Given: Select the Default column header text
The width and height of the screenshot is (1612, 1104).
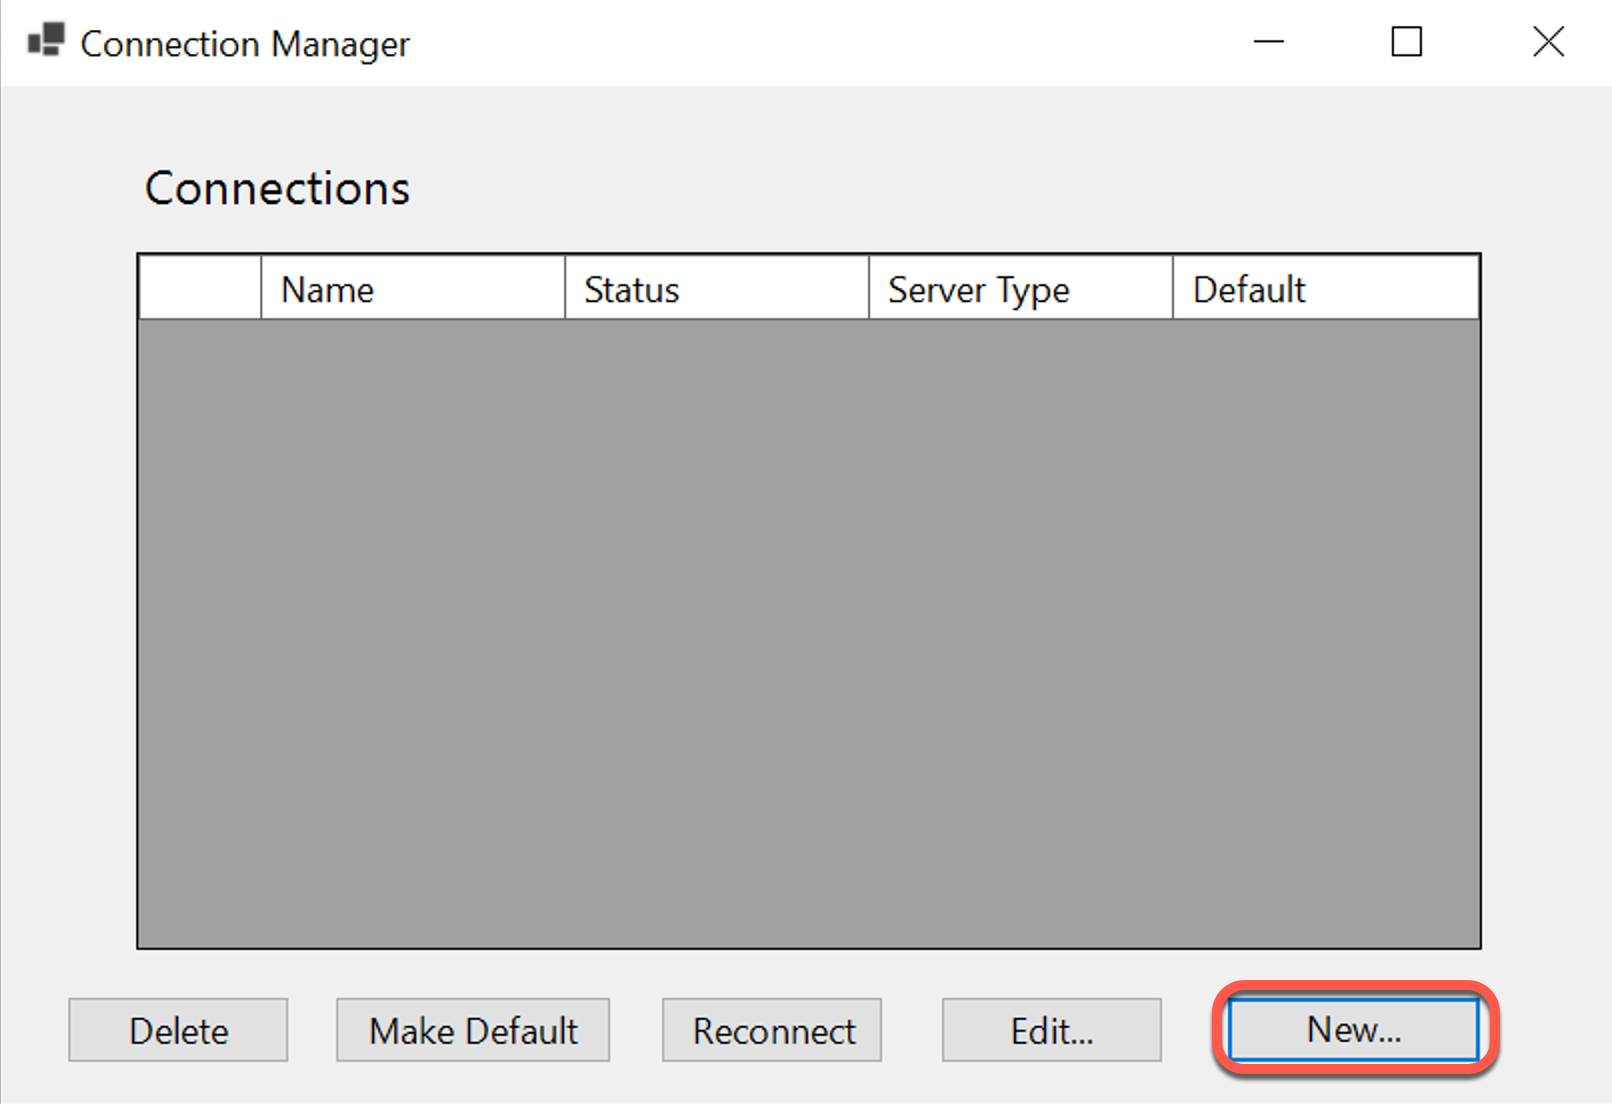Looking at the screenshot, I should (x=1249, y=288).
